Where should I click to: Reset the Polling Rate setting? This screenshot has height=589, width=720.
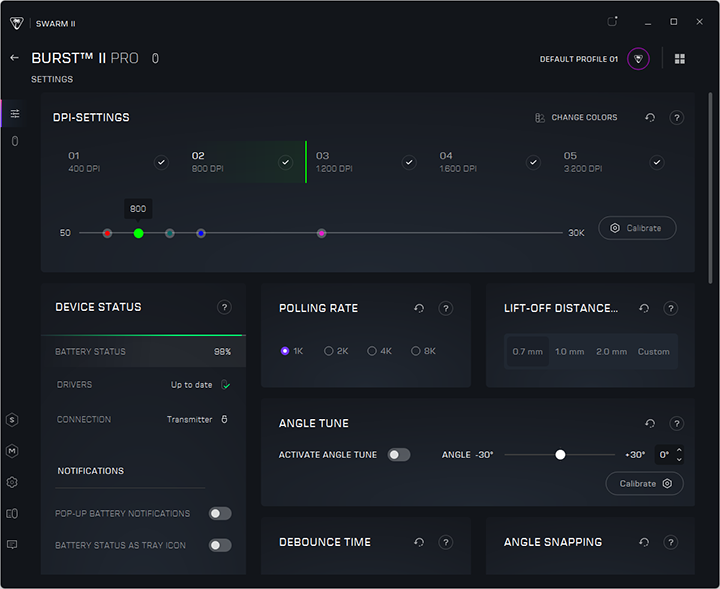point(419,309)
